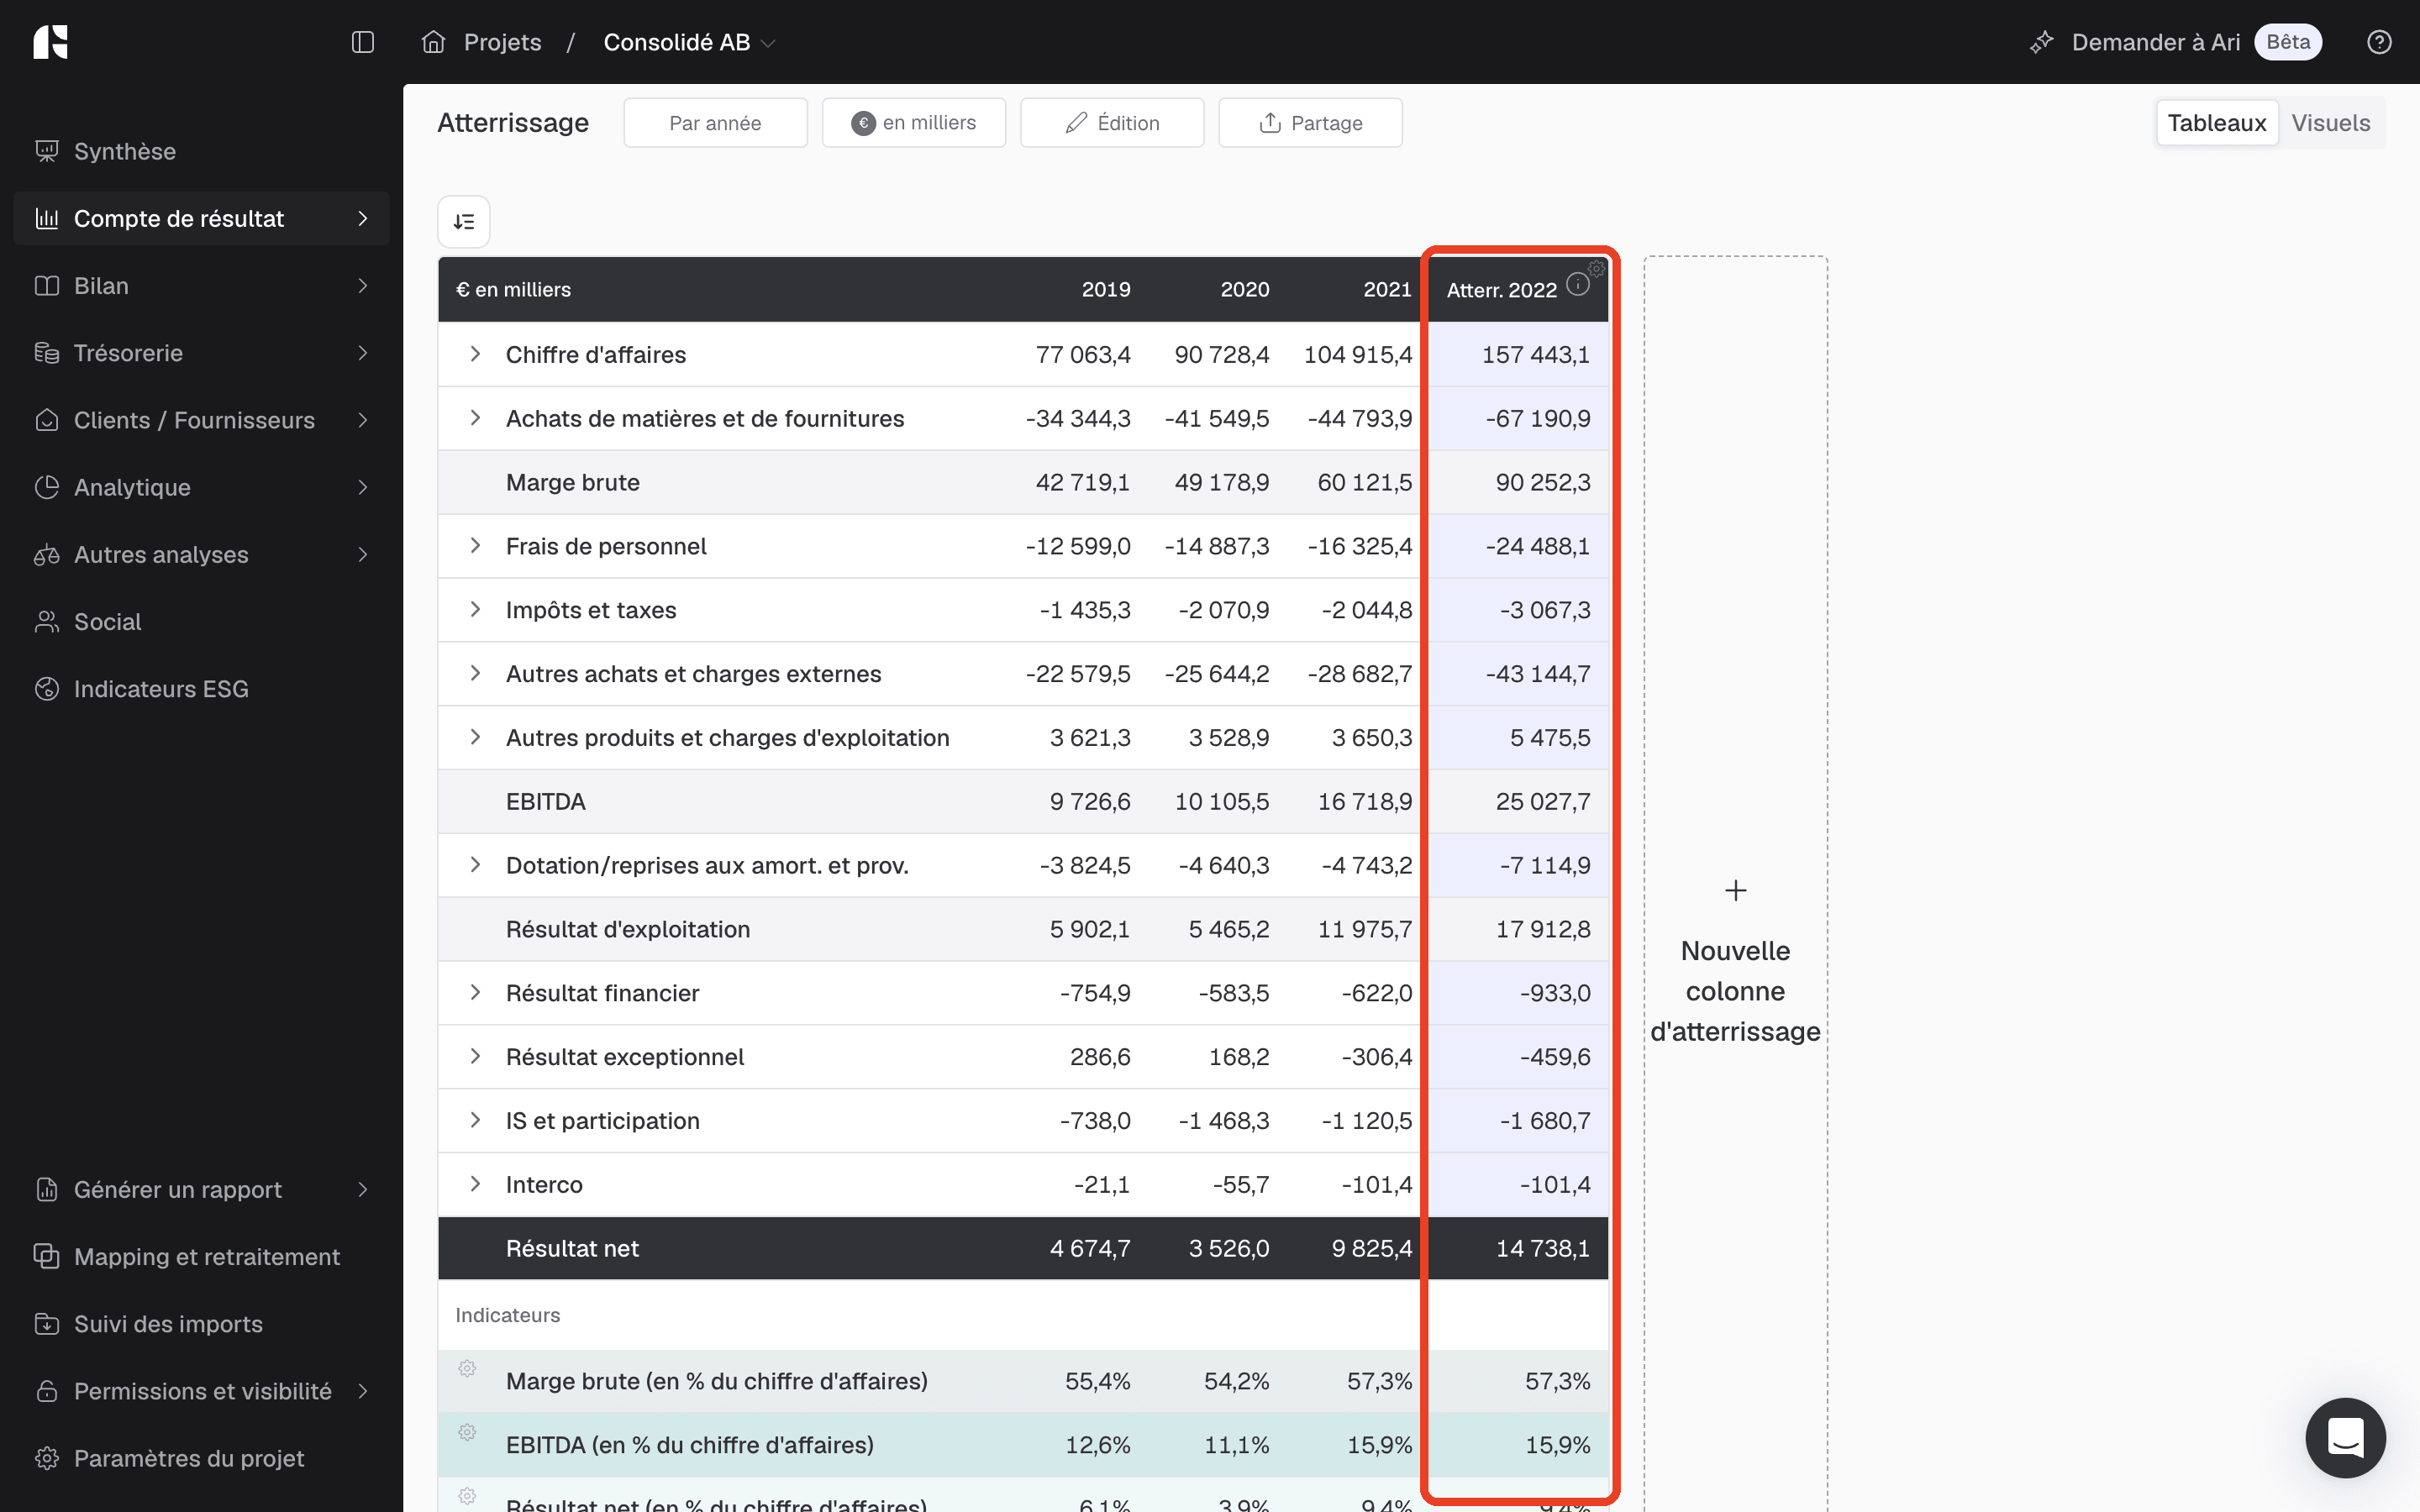The image size is (2420, 1512).
Task: Open the Atterr. 2022 column settings gear
Action: tap(1597, 268)
